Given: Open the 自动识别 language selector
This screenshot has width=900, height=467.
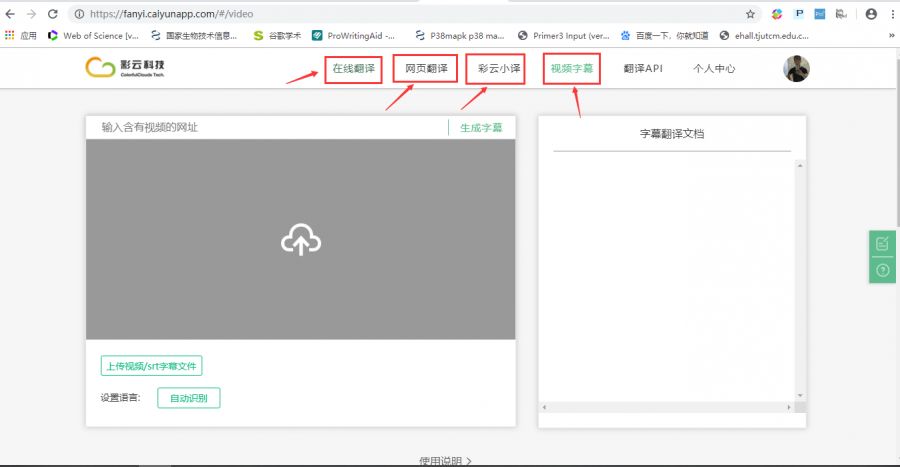Looking at the screenshot, I should coord(189,398).
